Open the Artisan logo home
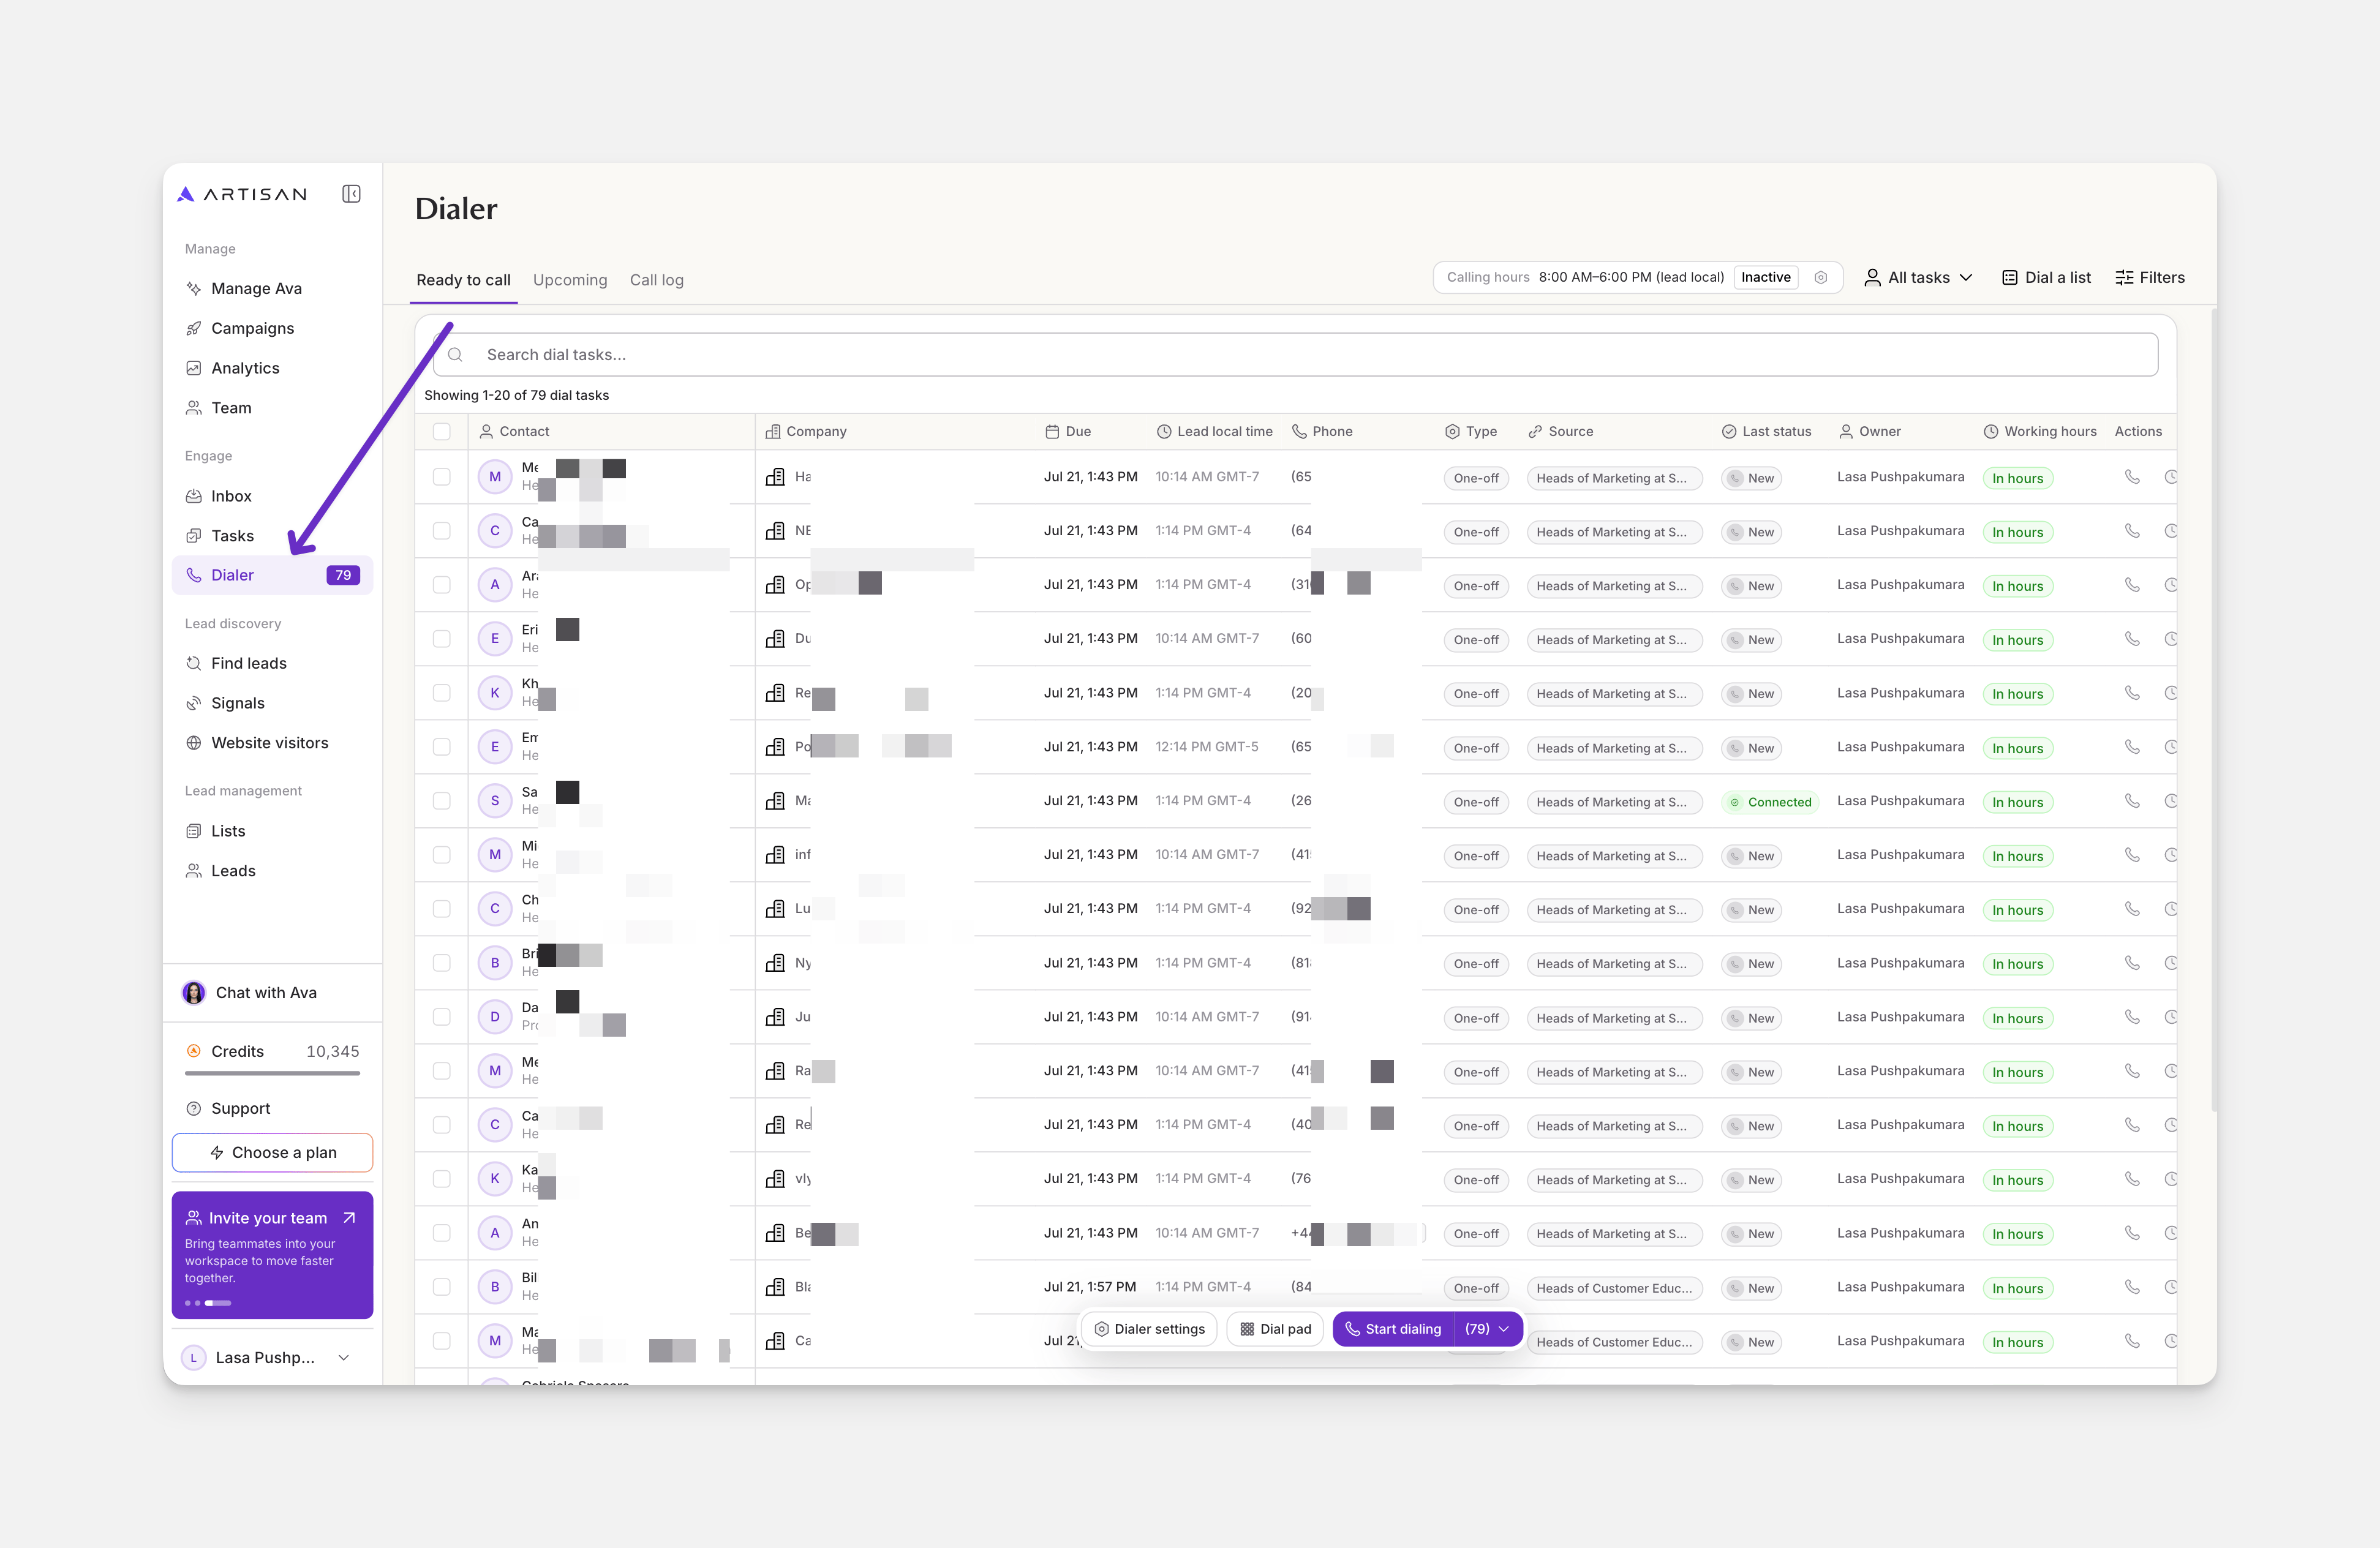This screenshot has height=1548, width=2380. pyautogui.click(x=242, y=194)
